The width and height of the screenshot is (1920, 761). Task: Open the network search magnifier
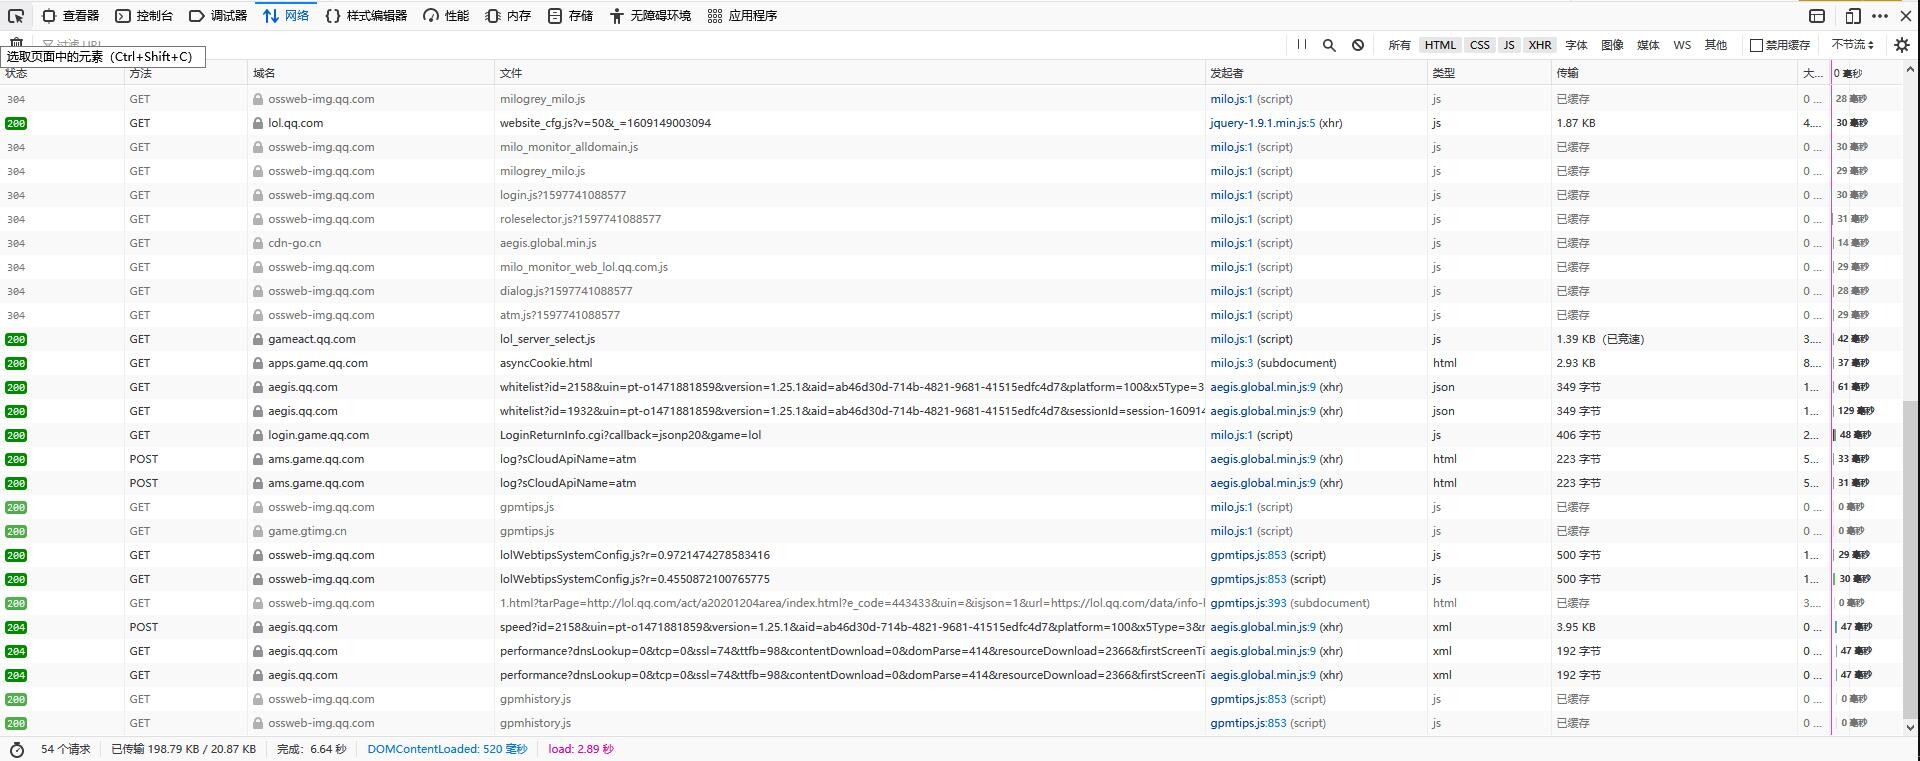click(1329, 45)
